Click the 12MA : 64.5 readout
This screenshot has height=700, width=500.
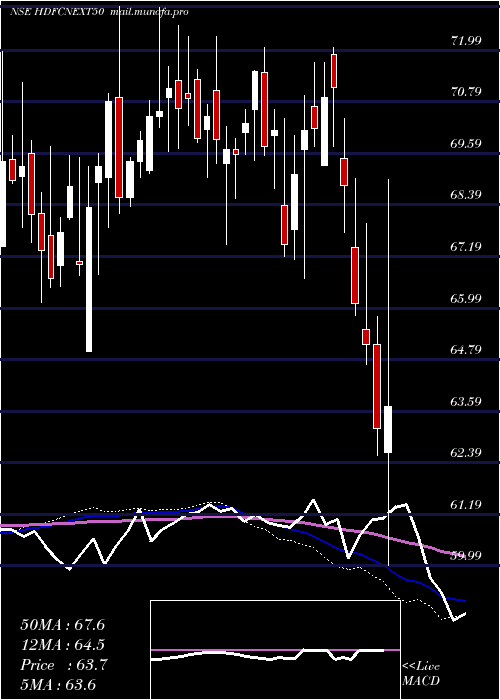pyautogui.click(x=62, y=645)
